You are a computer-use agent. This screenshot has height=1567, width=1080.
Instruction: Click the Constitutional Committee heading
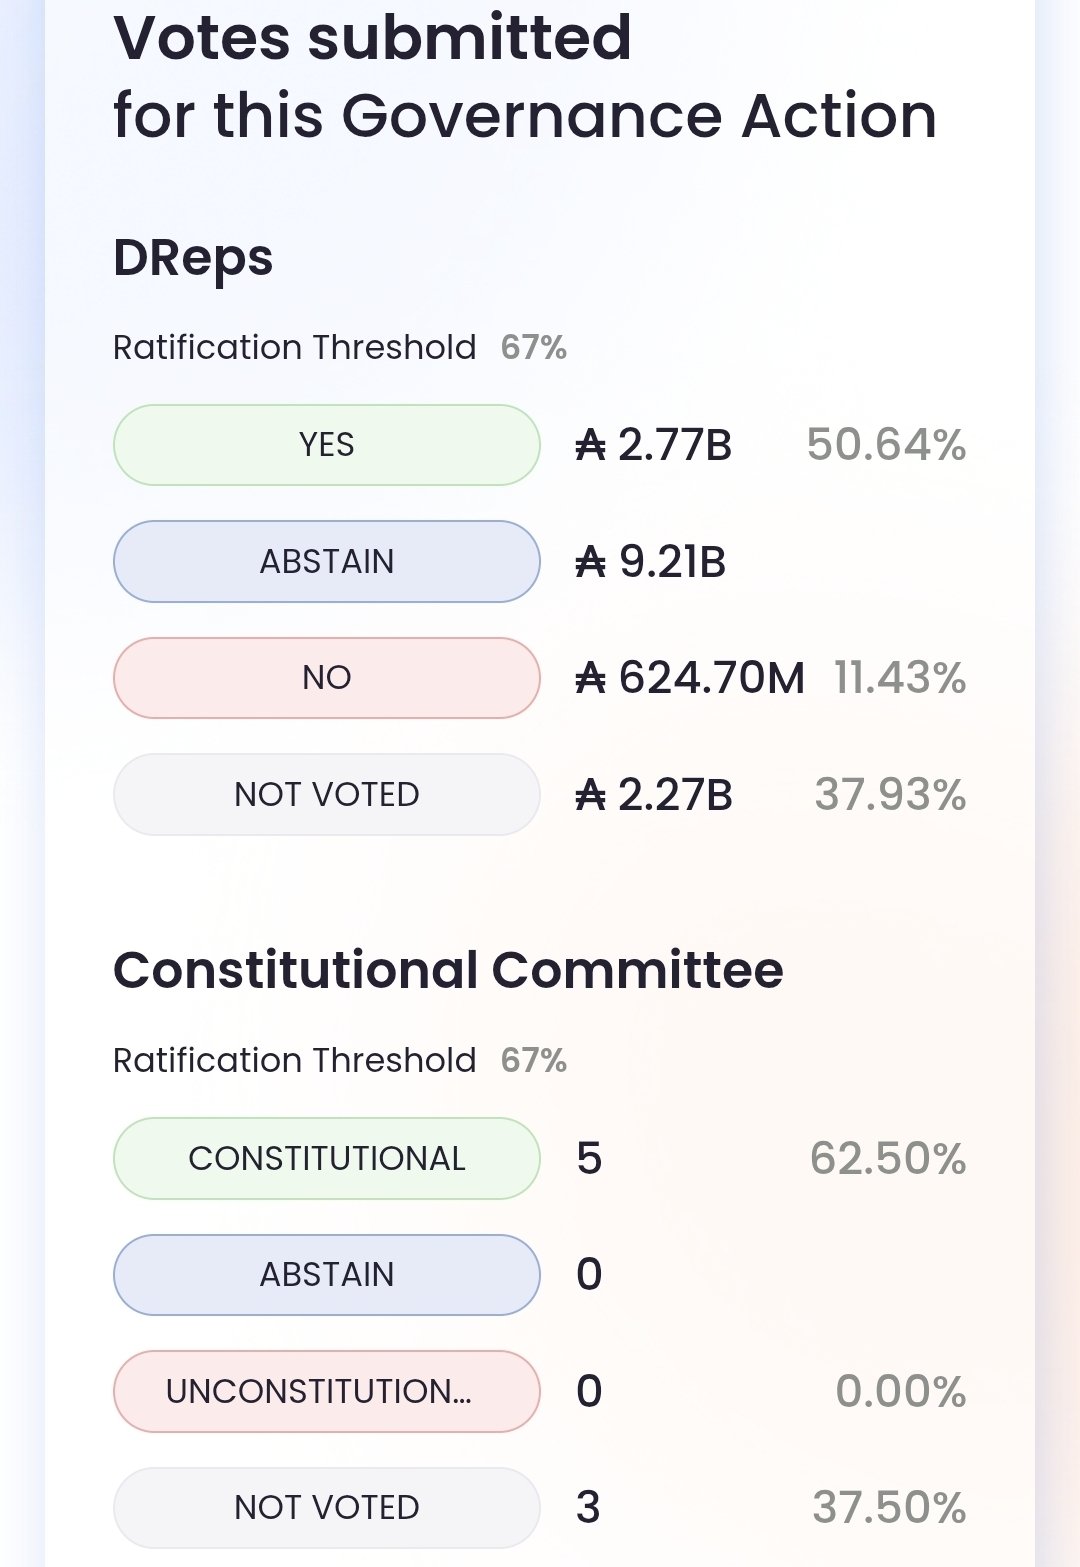[x=448, y=970]
